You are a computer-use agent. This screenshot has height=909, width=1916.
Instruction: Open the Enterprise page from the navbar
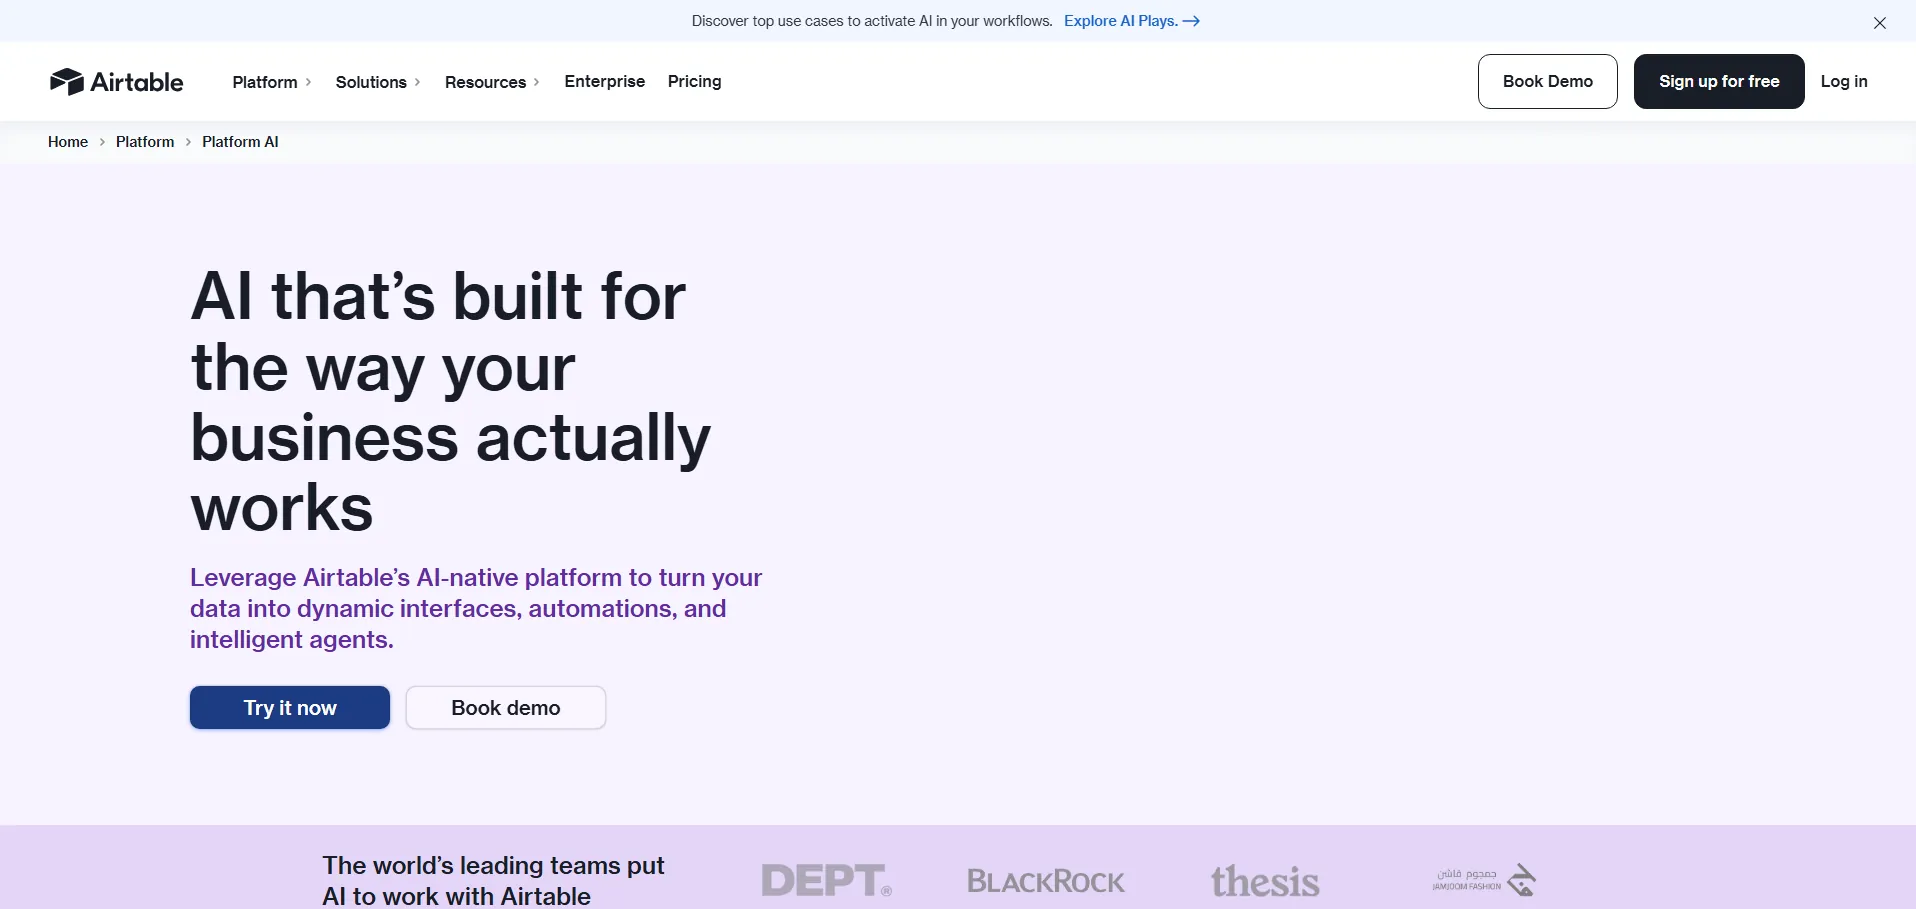coord(604,81)
